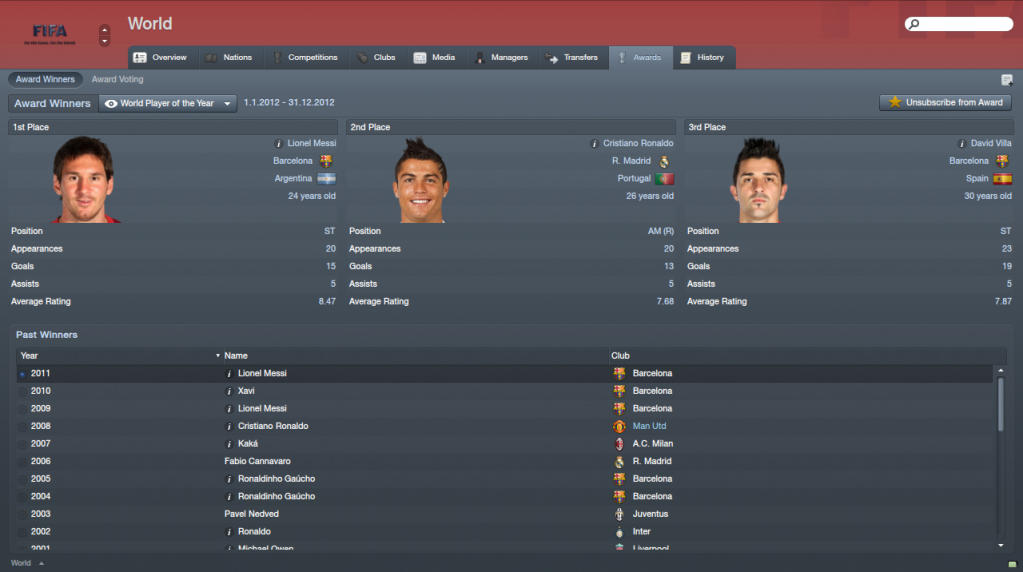Viewport: 1023px width, 572px height.
Task: Click Unsubscribe from Award button
Action: pyautogui.click(x=945, y=102)
